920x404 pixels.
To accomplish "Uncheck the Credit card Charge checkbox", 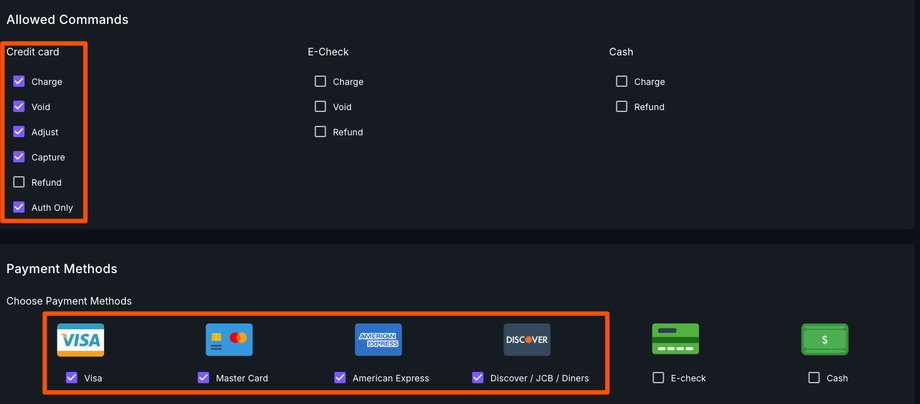I will tap(19, 82).
